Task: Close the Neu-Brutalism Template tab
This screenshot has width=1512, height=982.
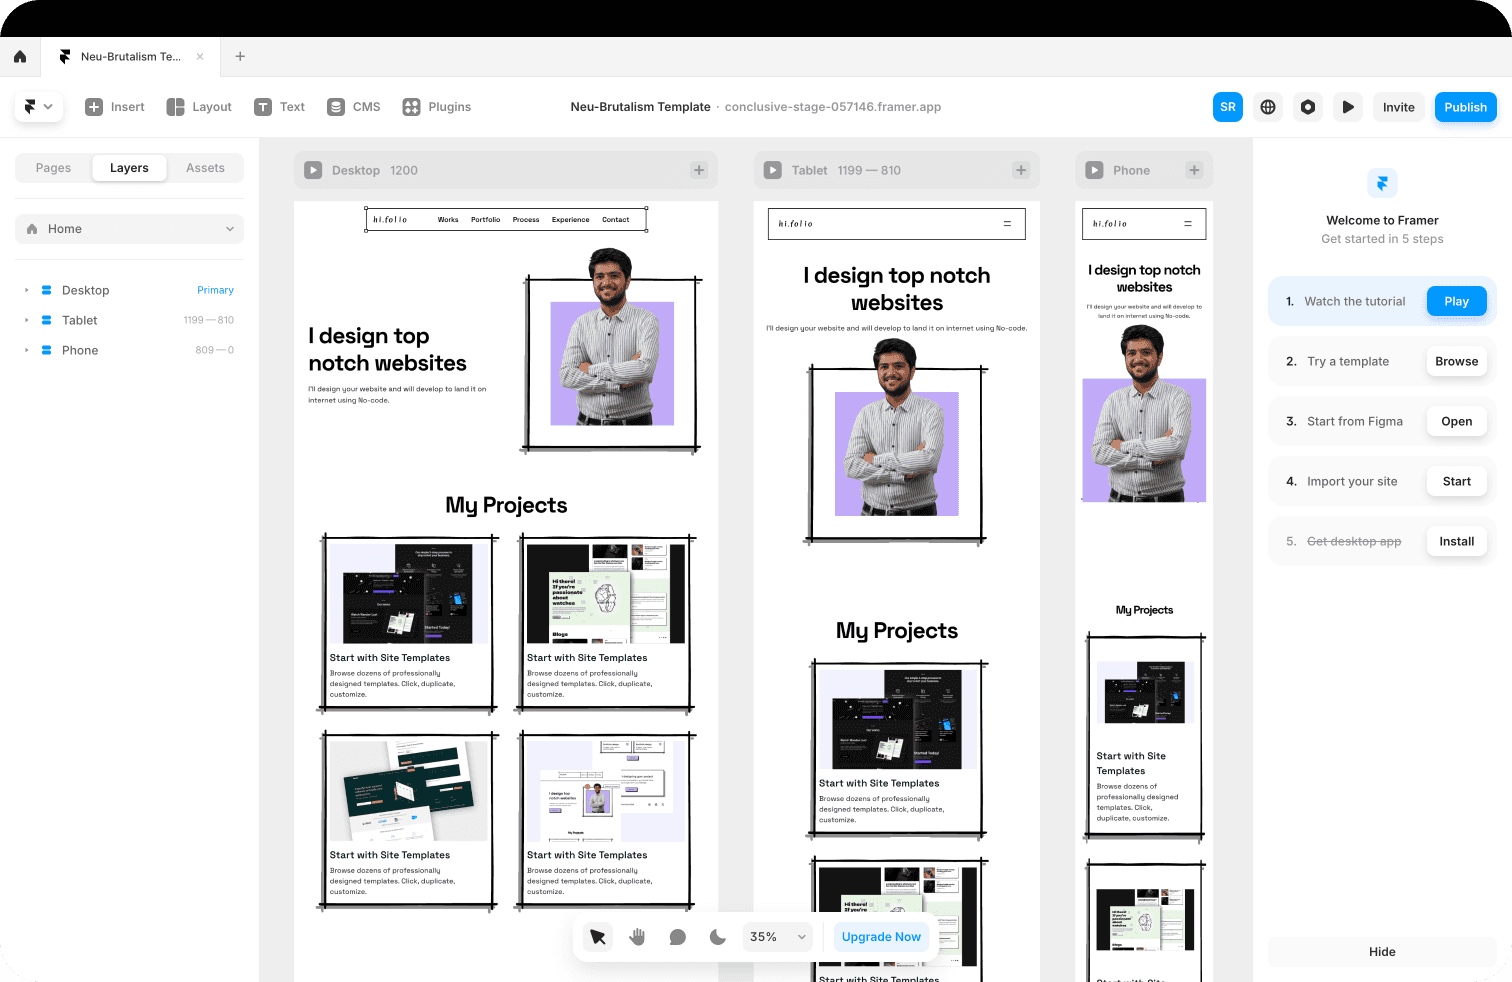Action: click(x=200, y=57)
